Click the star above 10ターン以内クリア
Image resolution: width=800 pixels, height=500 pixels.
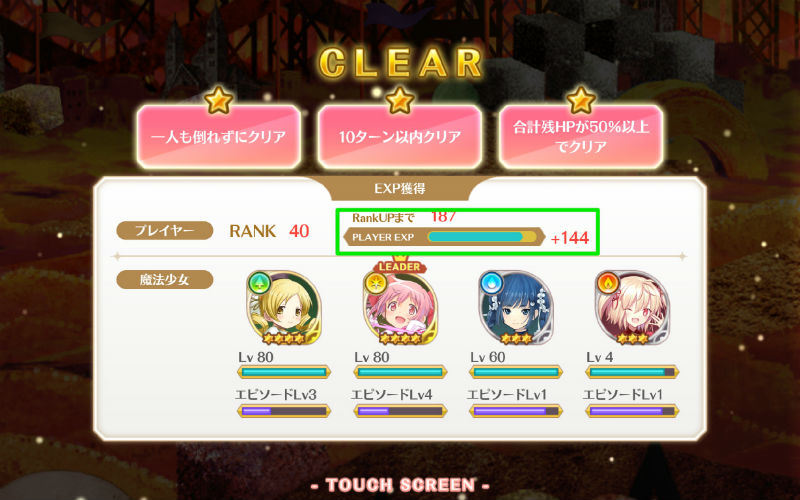coord(399,100)
